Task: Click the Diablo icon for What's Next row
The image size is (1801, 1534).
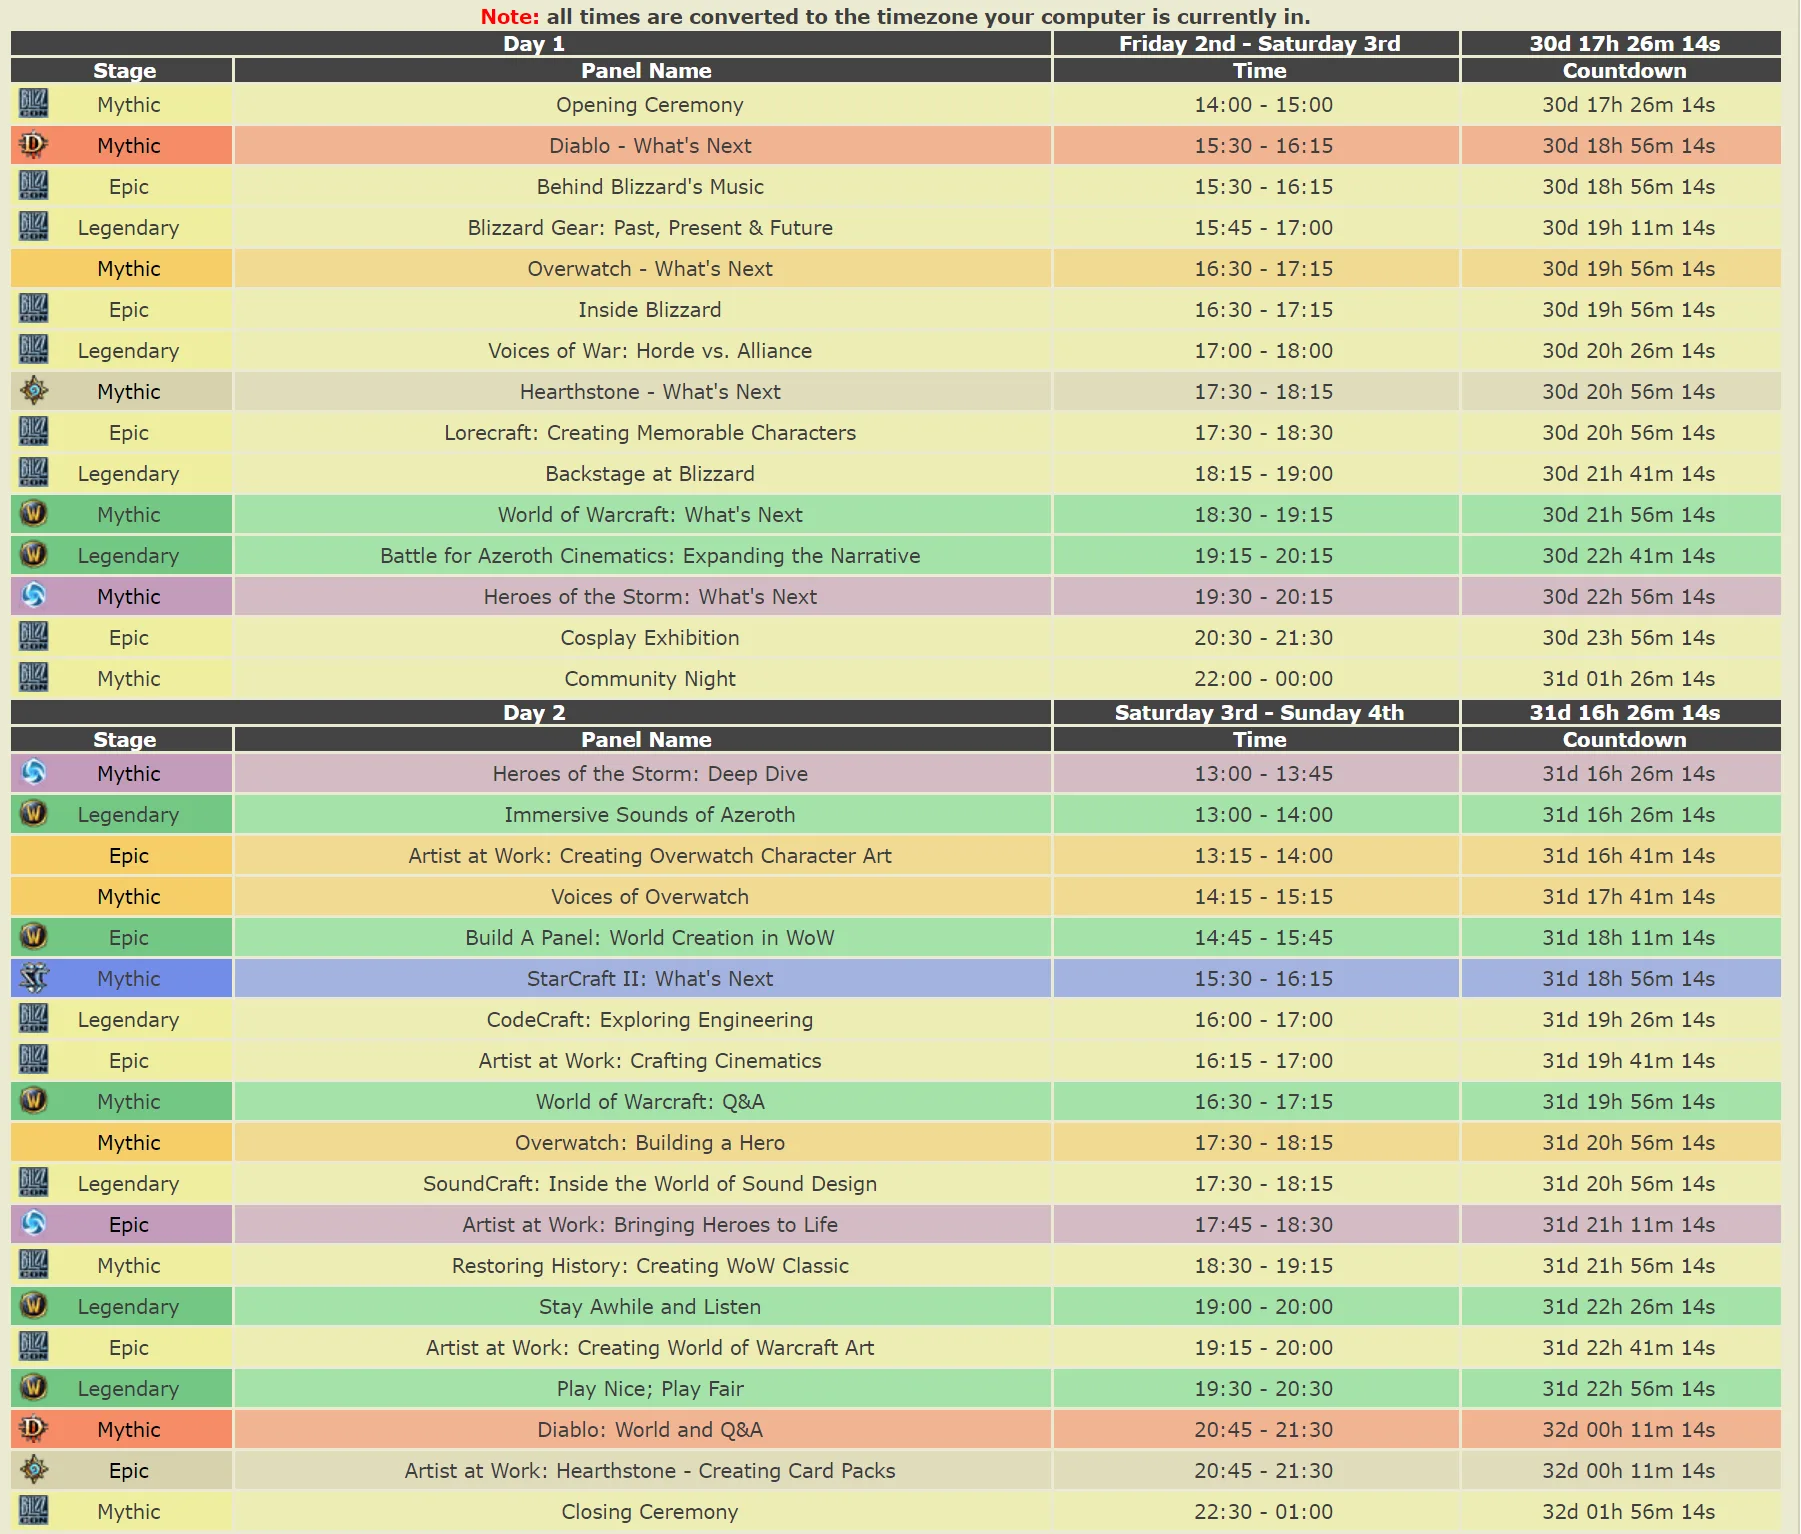Action: (x=33, y=144)
